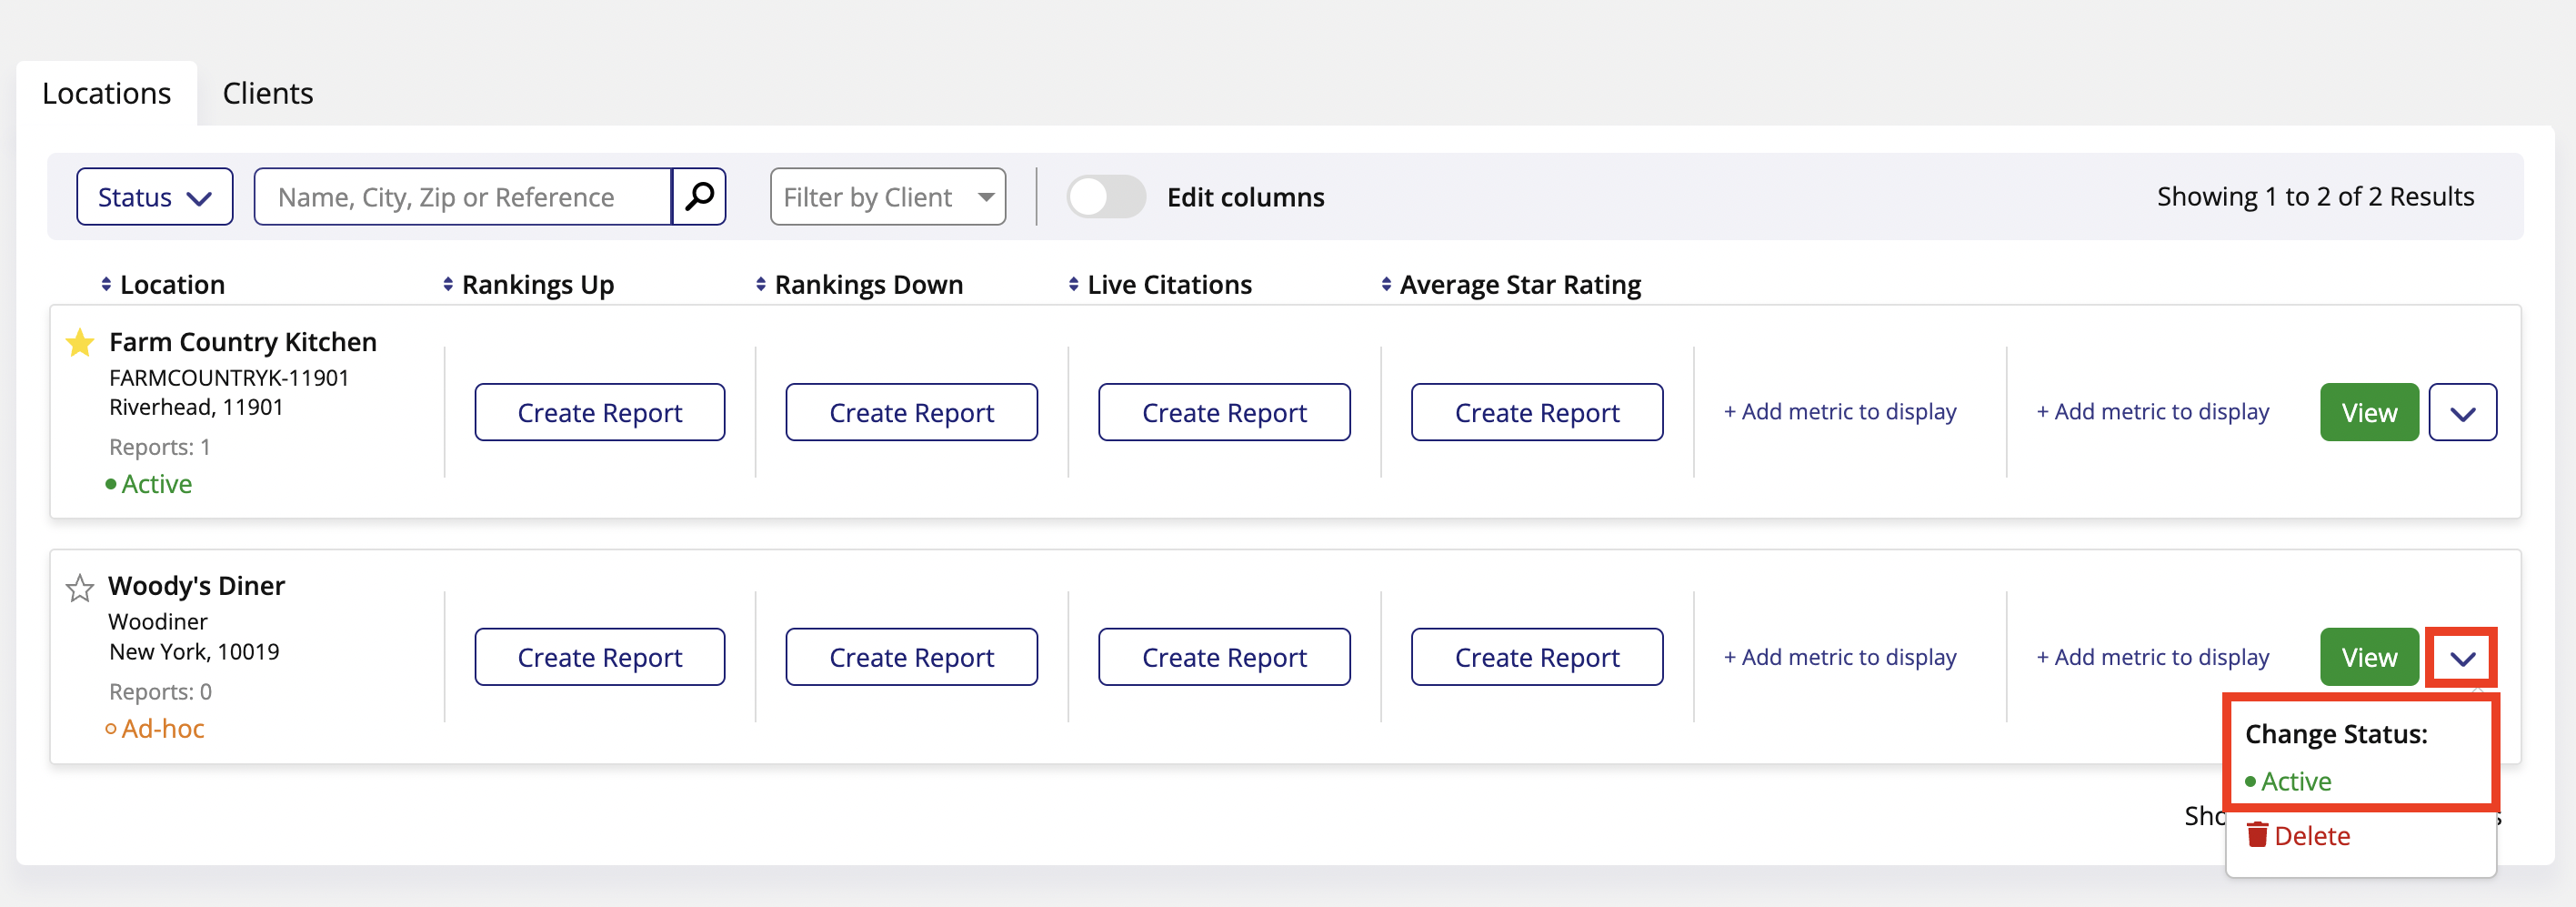Focus the Name, City, Zip search field
The height and width of the screenshot is (907, 2576).
[x=463, y=196]
